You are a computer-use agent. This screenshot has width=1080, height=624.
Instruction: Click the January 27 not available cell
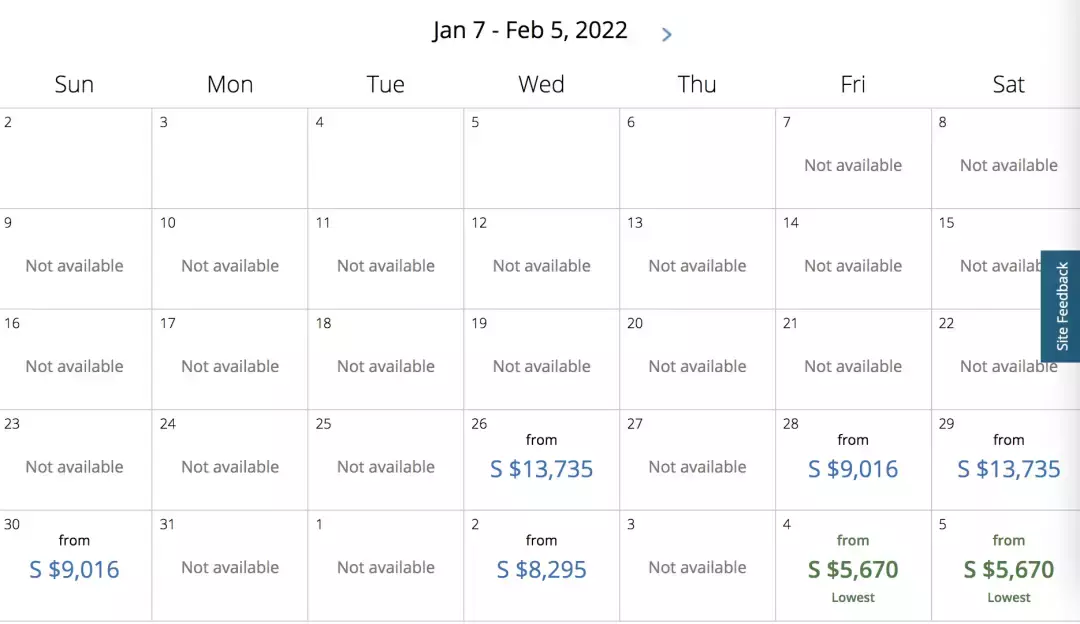pyautogui.click(x=697, y=466)
